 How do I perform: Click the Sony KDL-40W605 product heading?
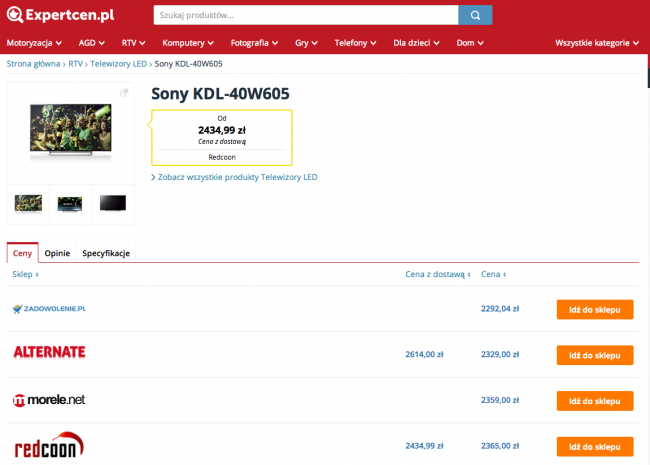220,94
